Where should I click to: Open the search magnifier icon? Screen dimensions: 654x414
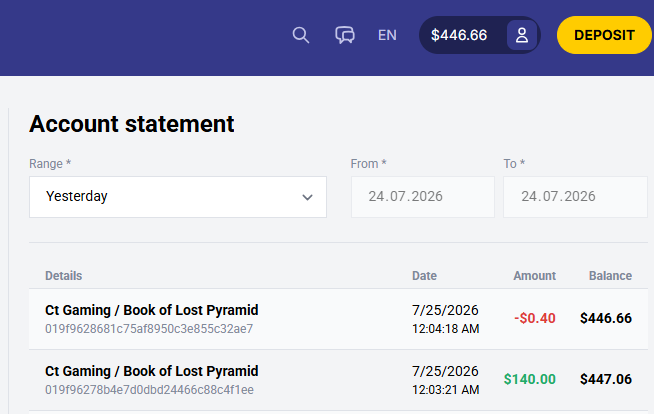pos(301,35)
